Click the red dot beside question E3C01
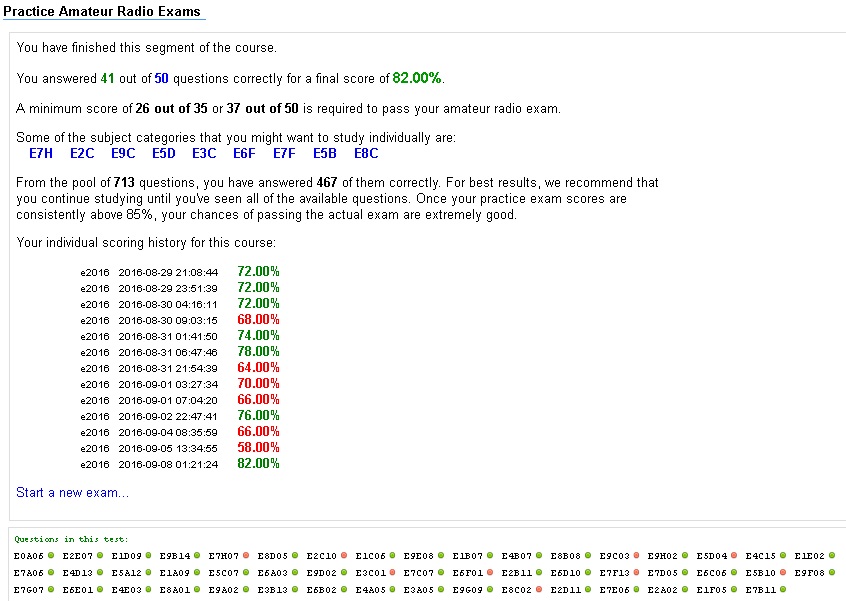The height and width of the screenshot is (601, 846). pyautogui.click(x=390, y=573)
